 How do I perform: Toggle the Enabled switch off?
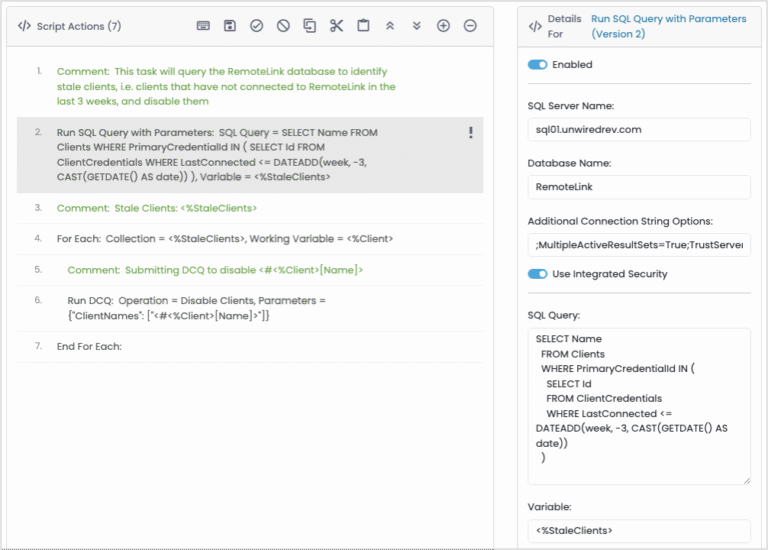538,65
